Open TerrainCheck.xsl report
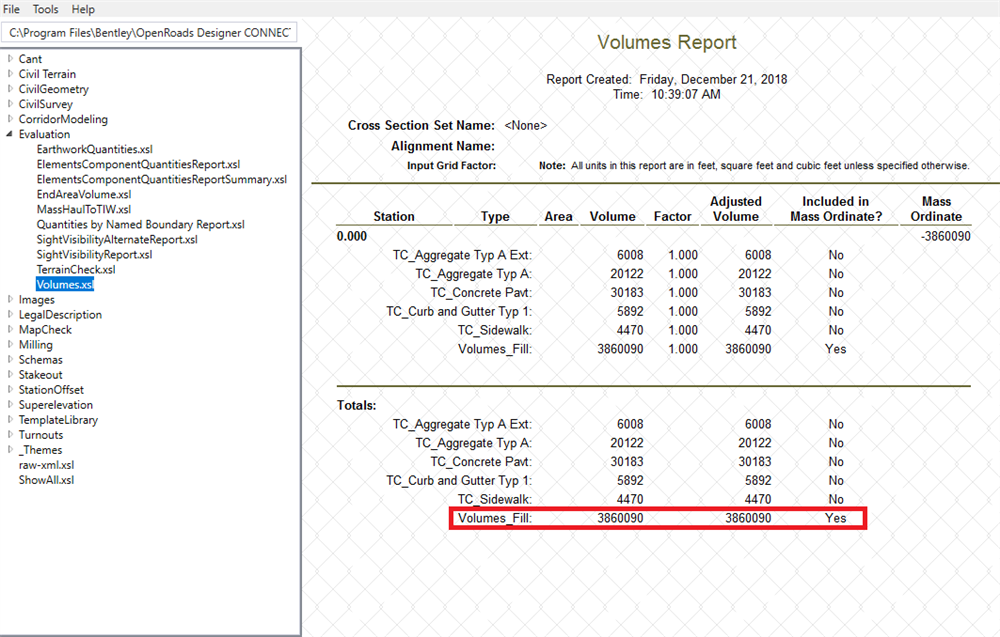The height and width of the screenshot is (637, 1000). [x=76, y=269]
